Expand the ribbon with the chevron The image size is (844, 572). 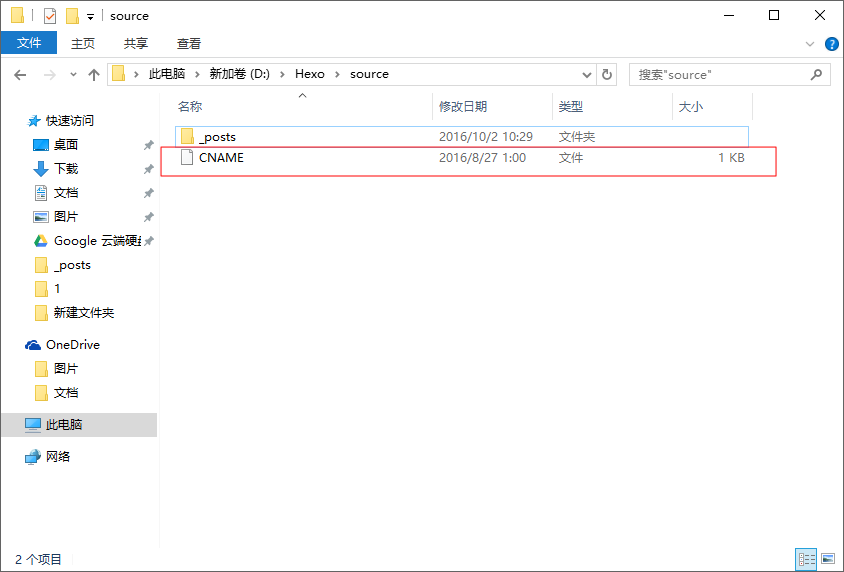(x=811, y=44)
